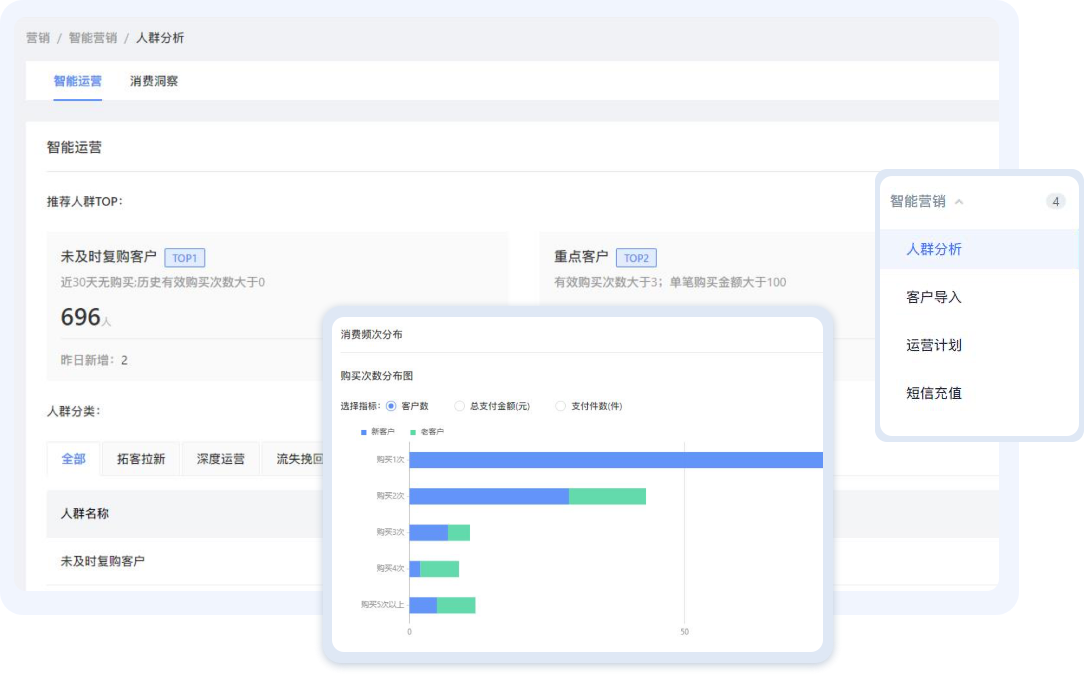Open the 智能运营 tab

pyautogui.click(x=77, y=81)
